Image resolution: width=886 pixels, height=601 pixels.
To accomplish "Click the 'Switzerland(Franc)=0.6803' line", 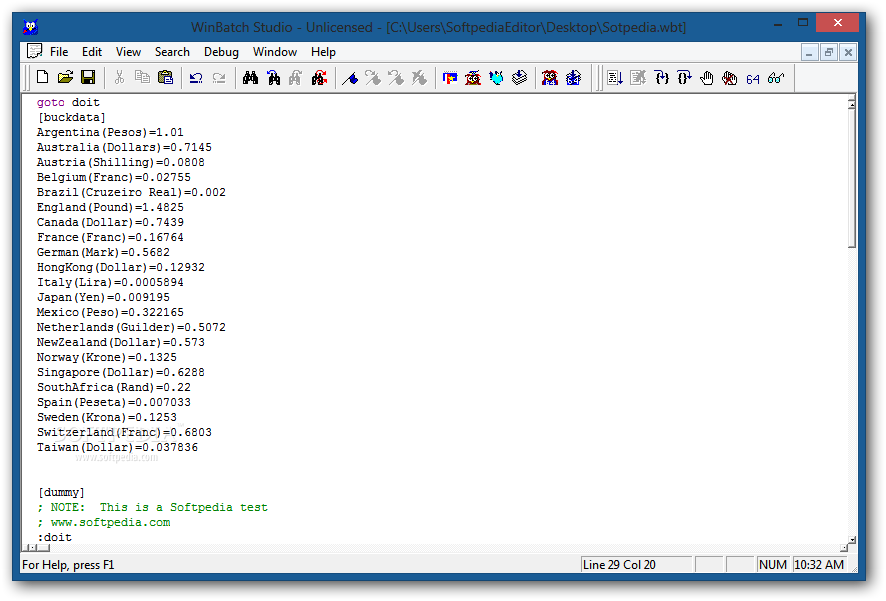I will click(124, 432).
